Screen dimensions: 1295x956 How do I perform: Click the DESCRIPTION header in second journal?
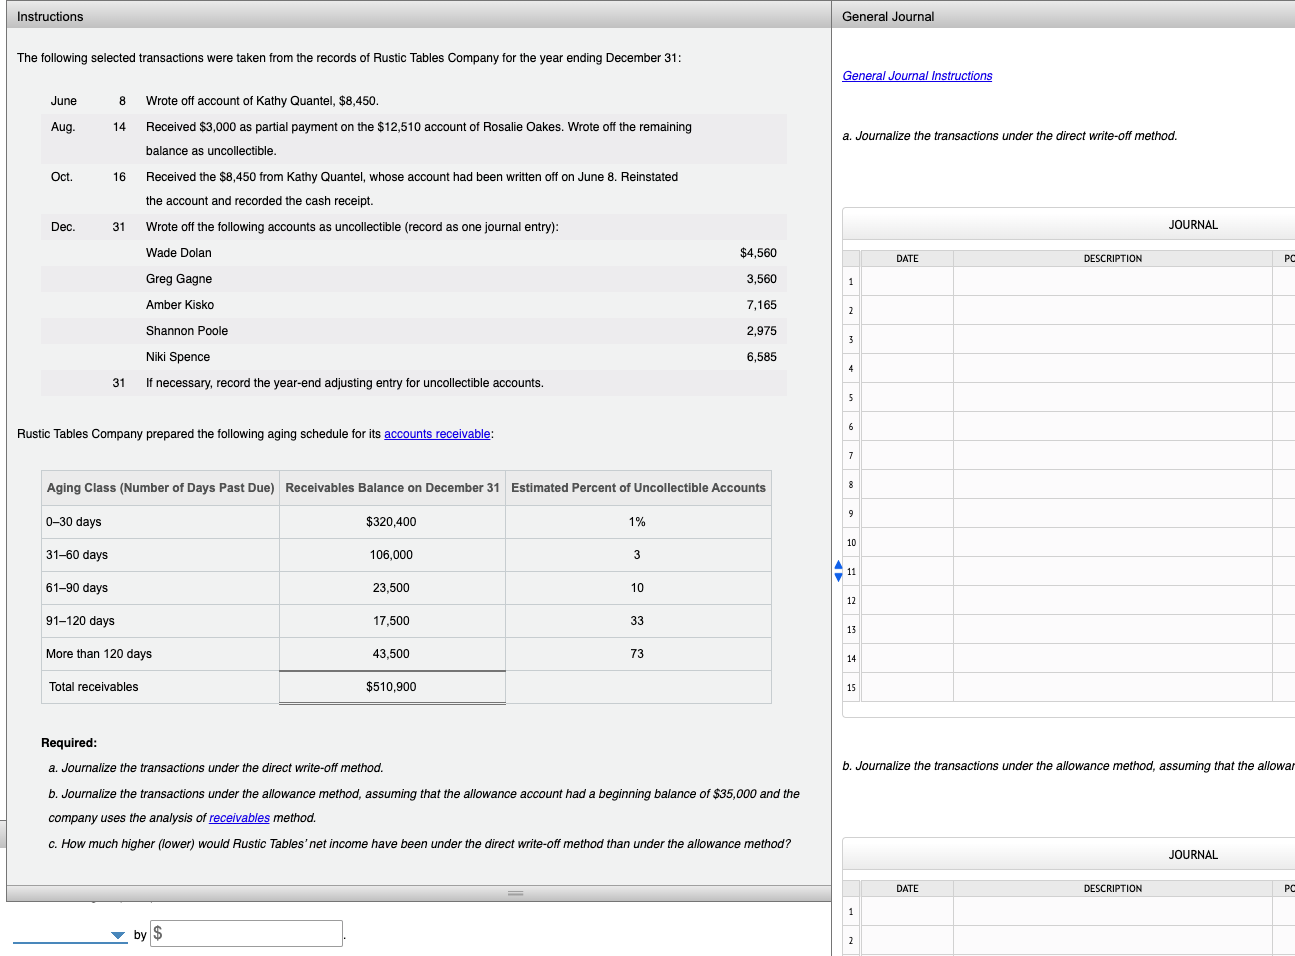tap(1112, 889)
